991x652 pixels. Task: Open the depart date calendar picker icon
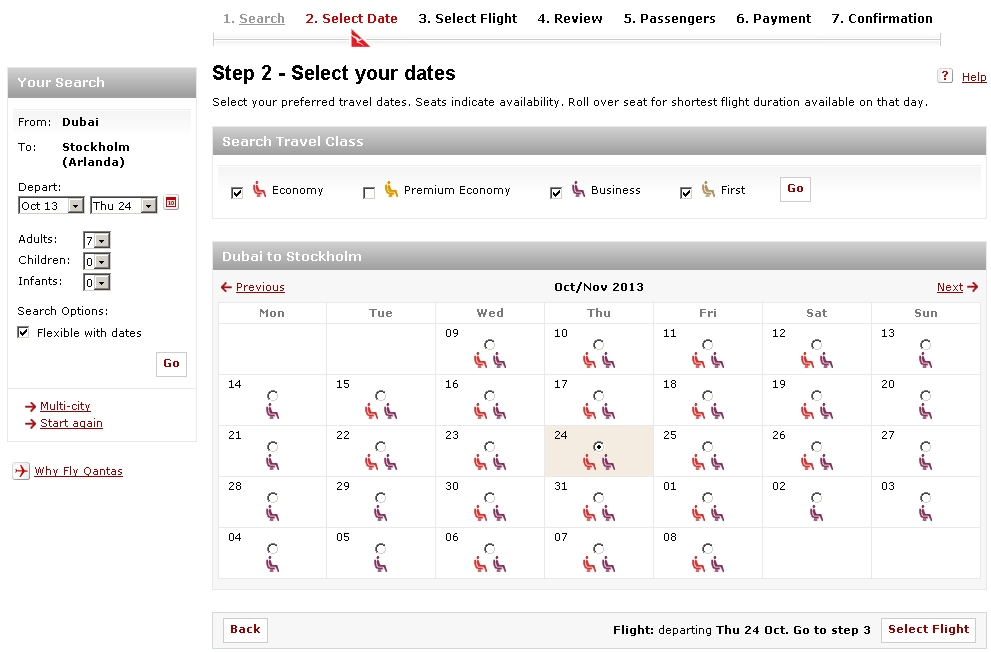[x=171, y=202]
